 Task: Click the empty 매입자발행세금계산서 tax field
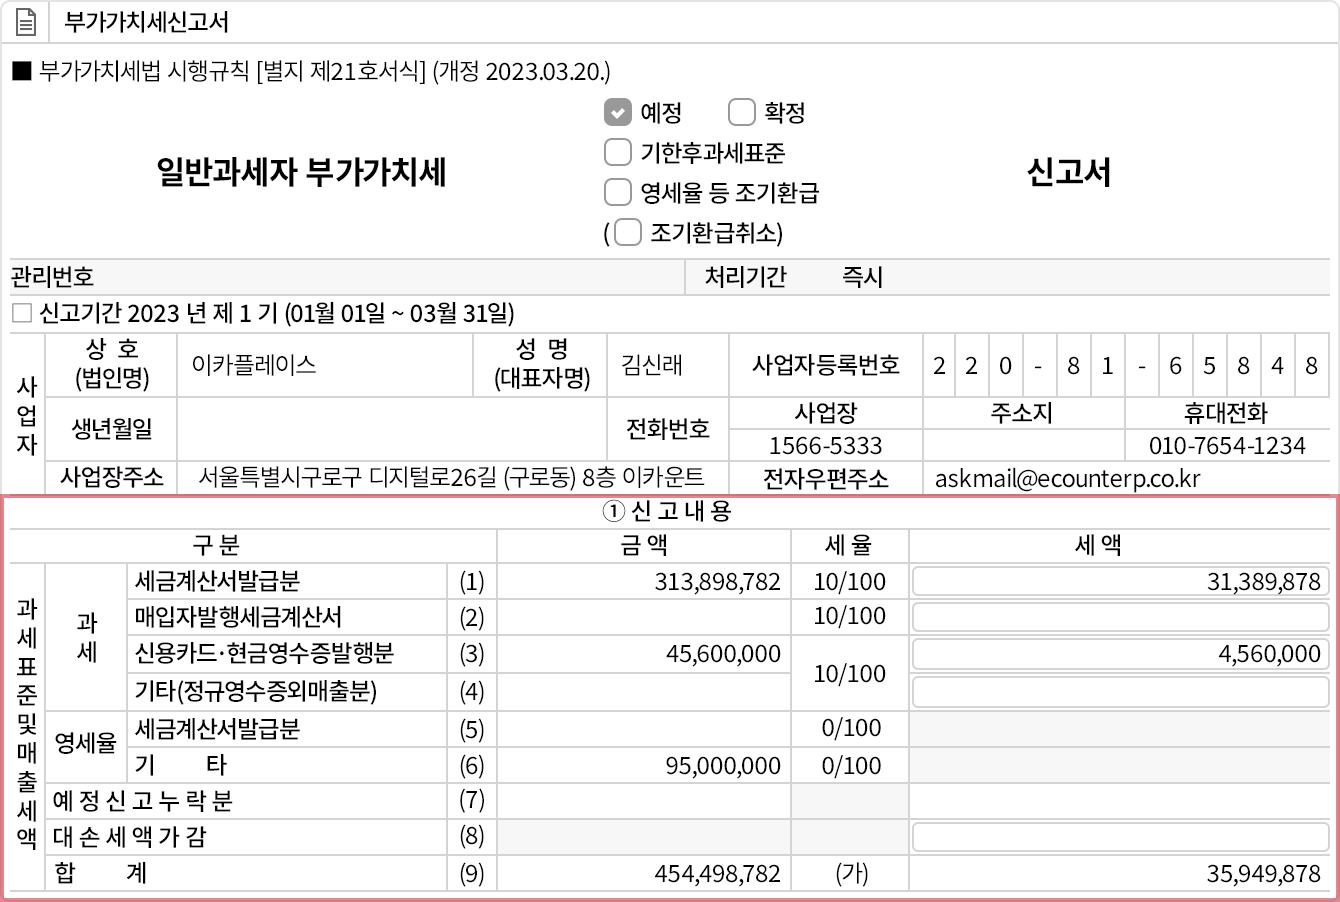coord(1115,617)
